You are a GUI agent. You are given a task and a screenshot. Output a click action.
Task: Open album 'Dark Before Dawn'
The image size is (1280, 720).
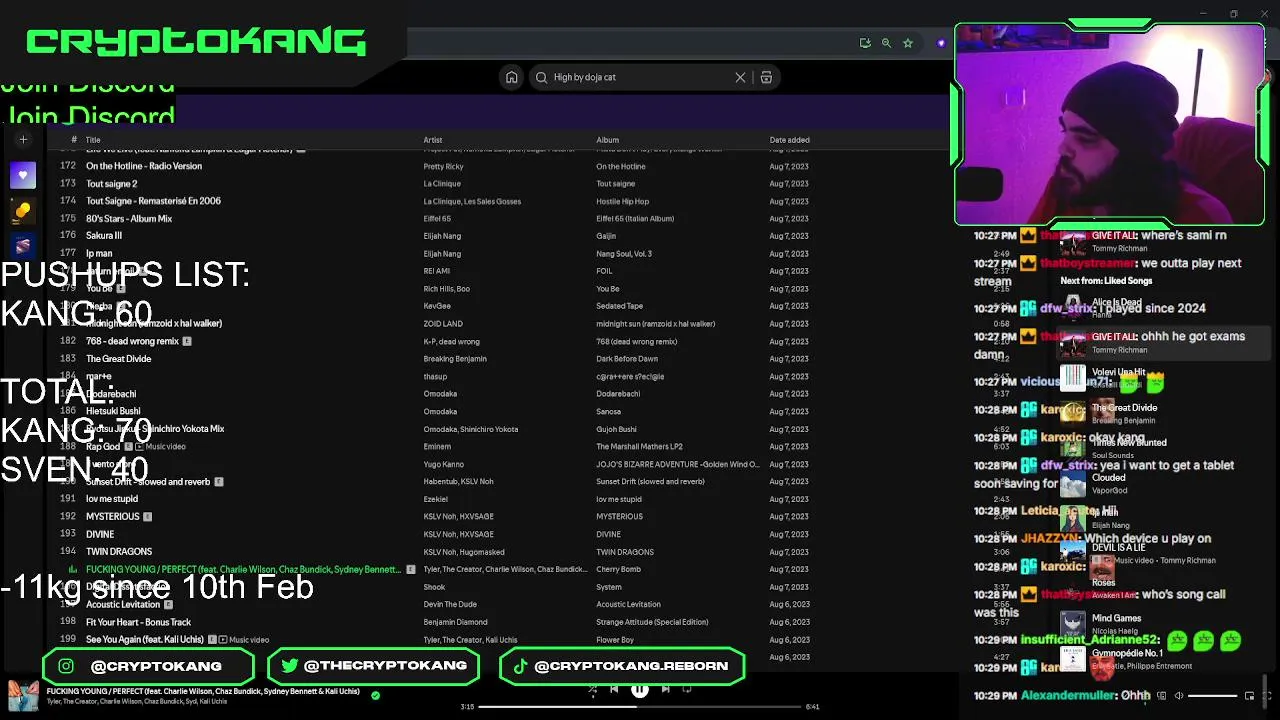627,359
